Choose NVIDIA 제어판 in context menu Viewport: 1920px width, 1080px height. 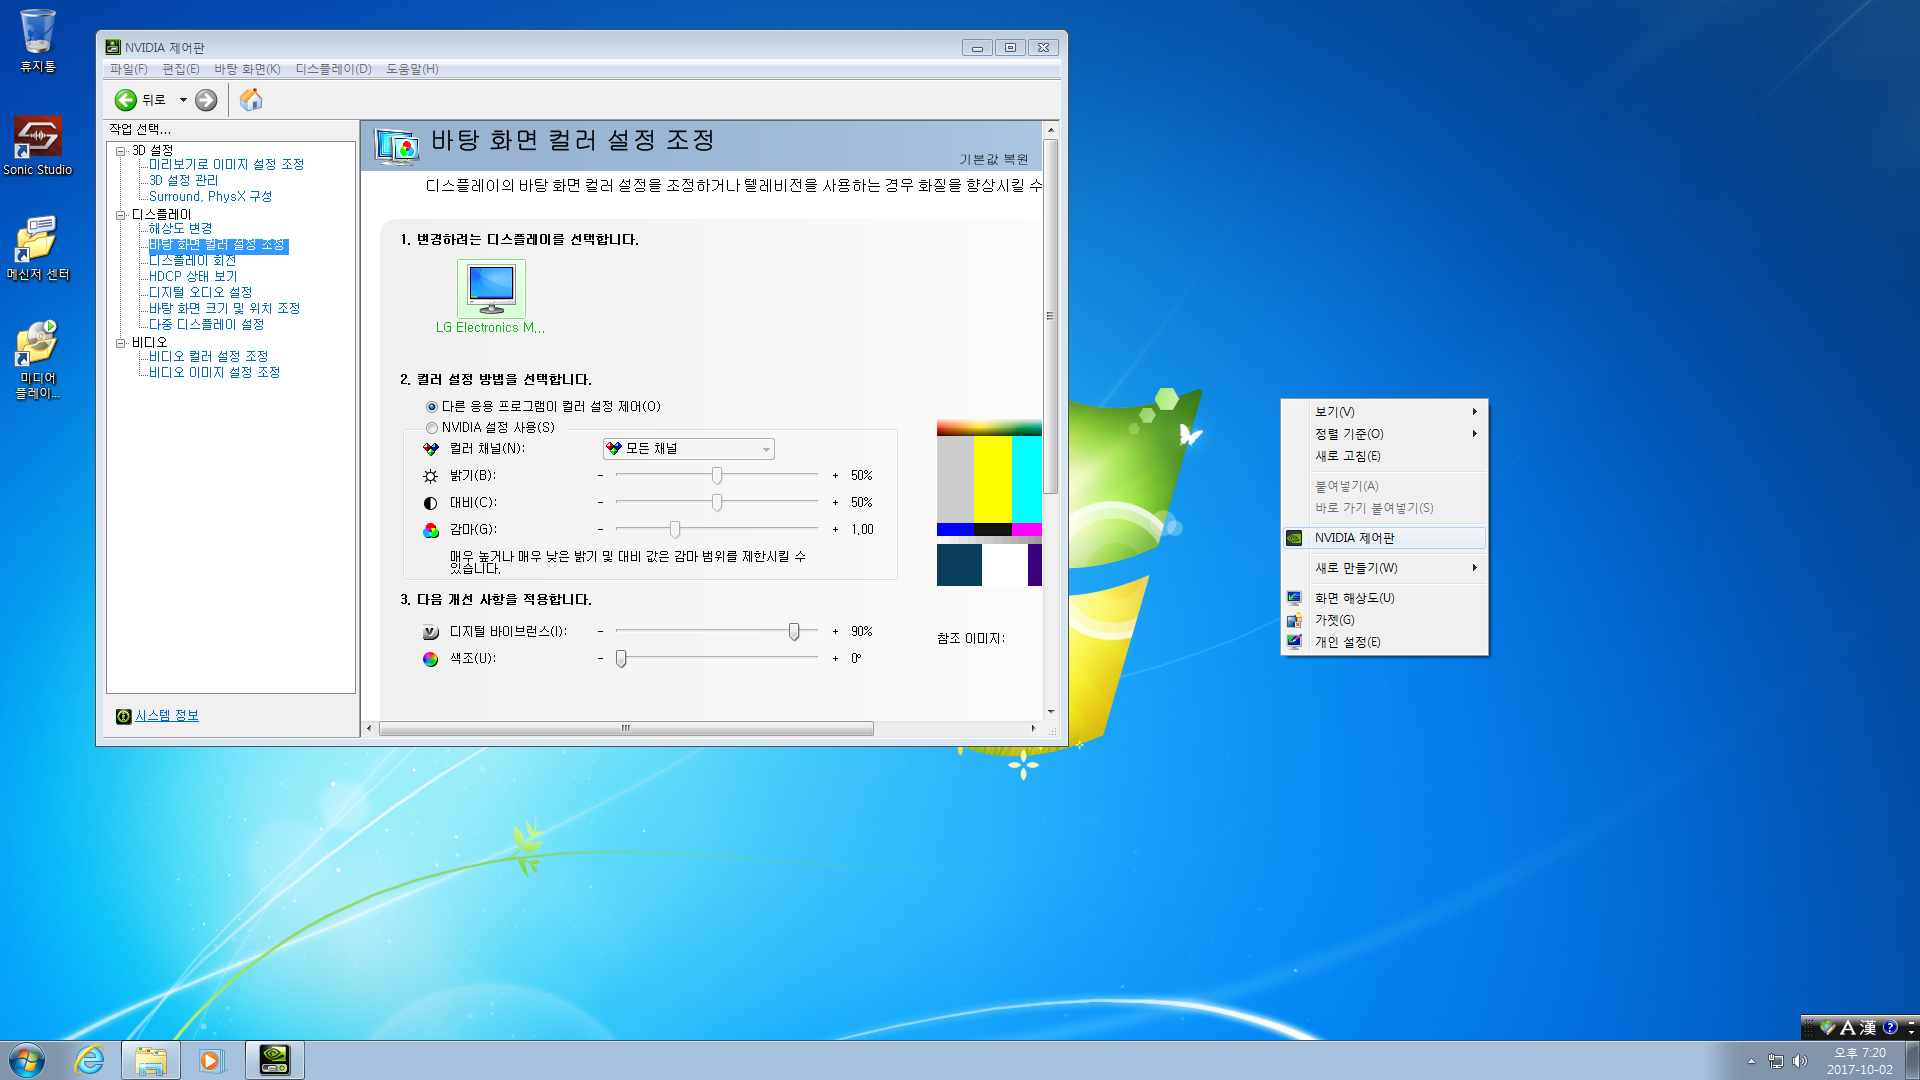pyautogui.click(x=1384, y=538)
